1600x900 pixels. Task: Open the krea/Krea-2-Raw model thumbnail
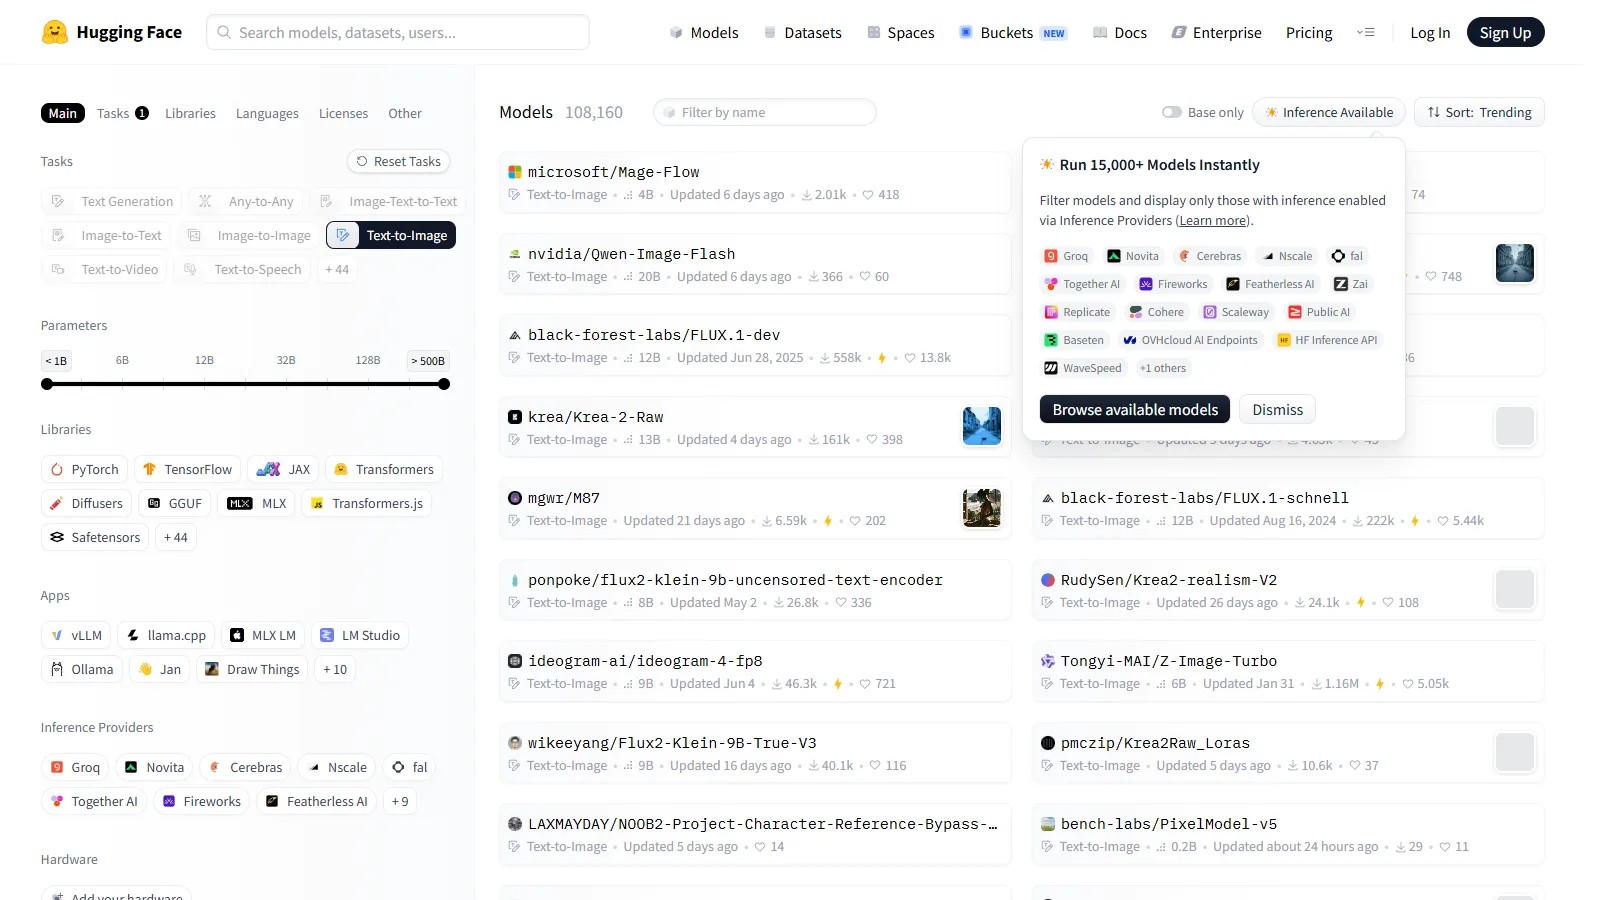pos(982,426)
